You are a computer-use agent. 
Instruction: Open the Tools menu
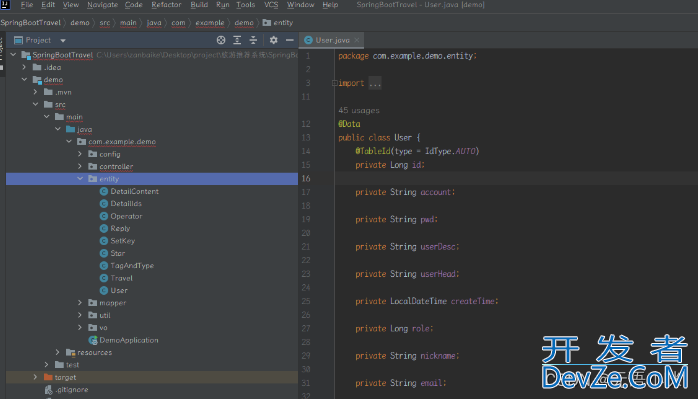pos(246,5)
